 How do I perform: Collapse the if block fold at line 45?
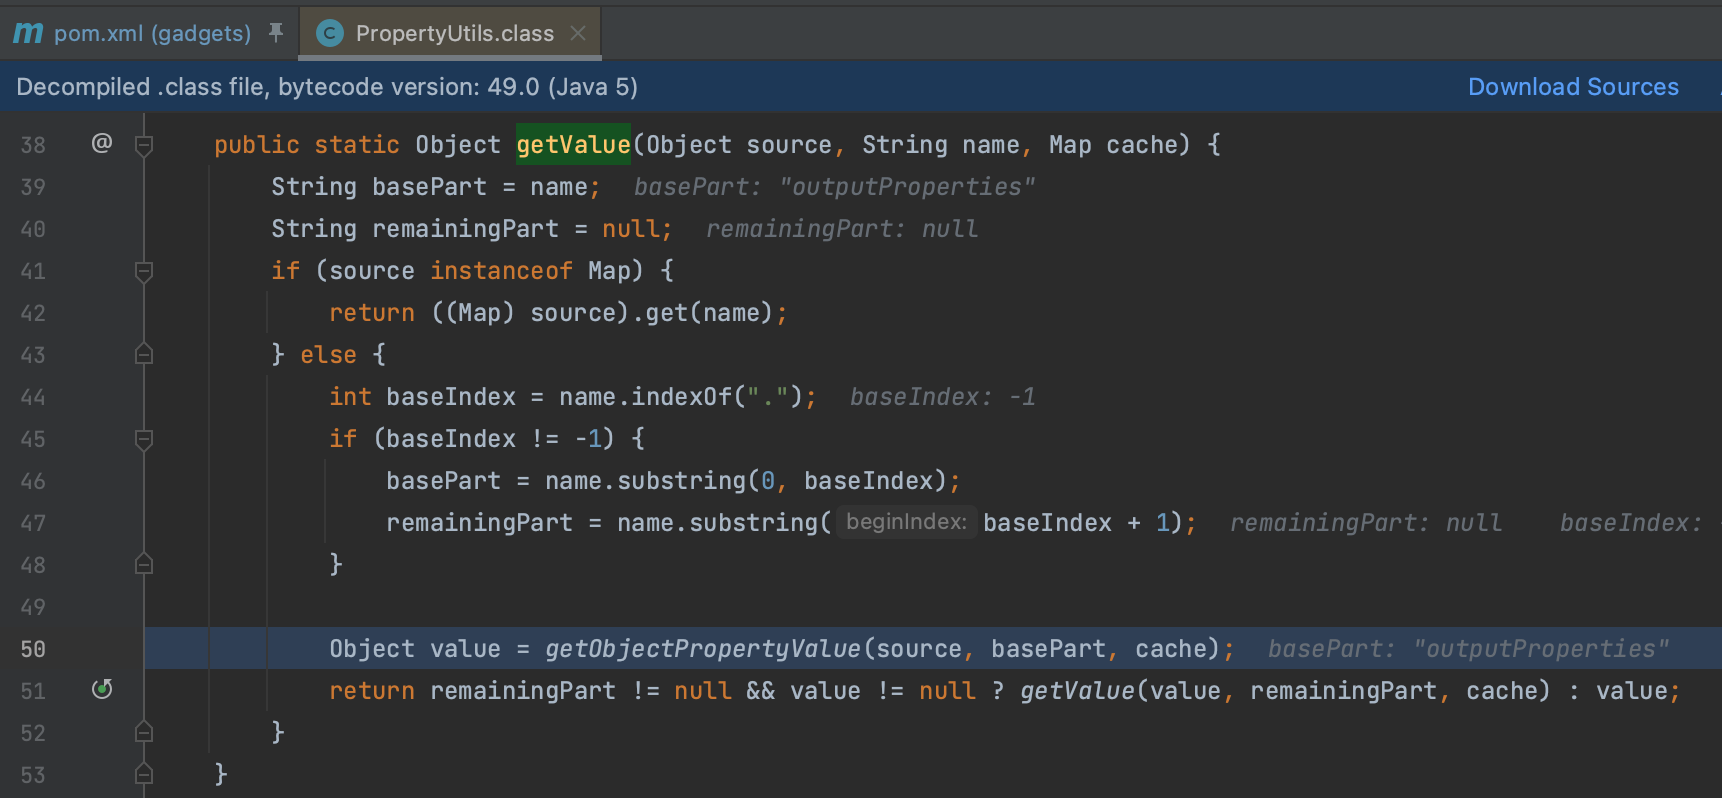click(144, 439)
